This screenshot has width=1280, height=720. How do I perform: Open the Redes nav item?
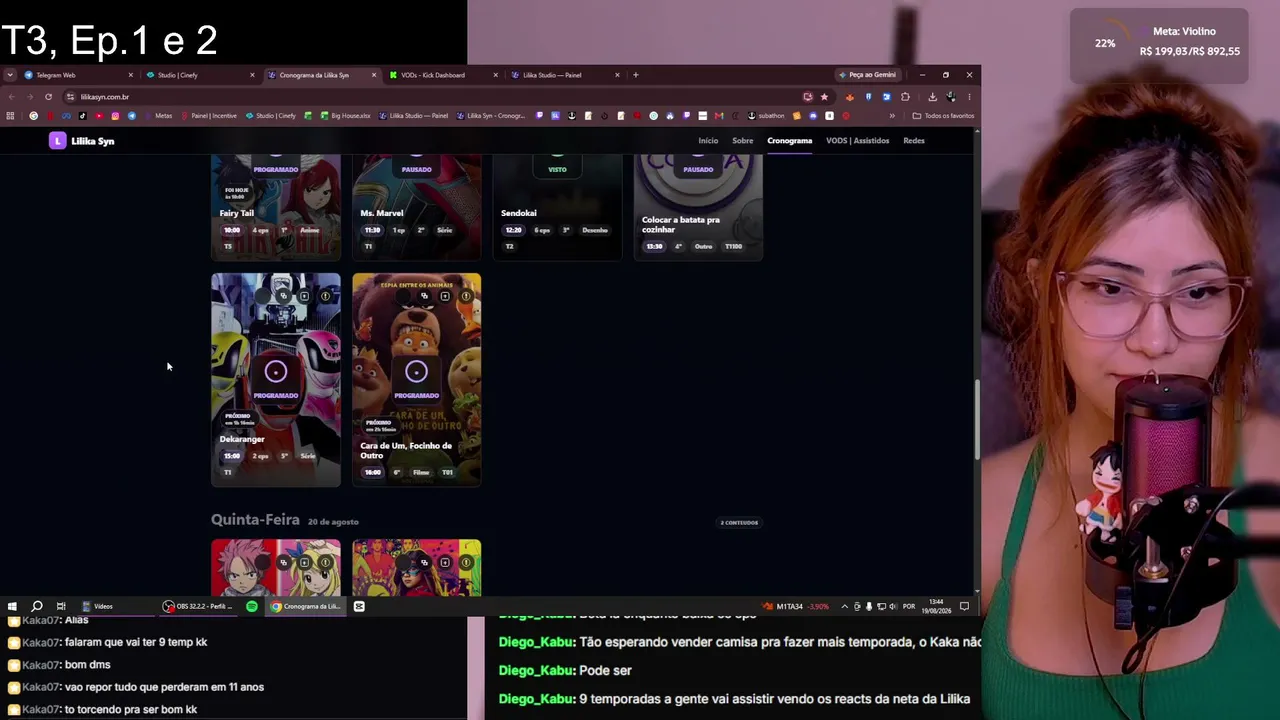[914, 141]
